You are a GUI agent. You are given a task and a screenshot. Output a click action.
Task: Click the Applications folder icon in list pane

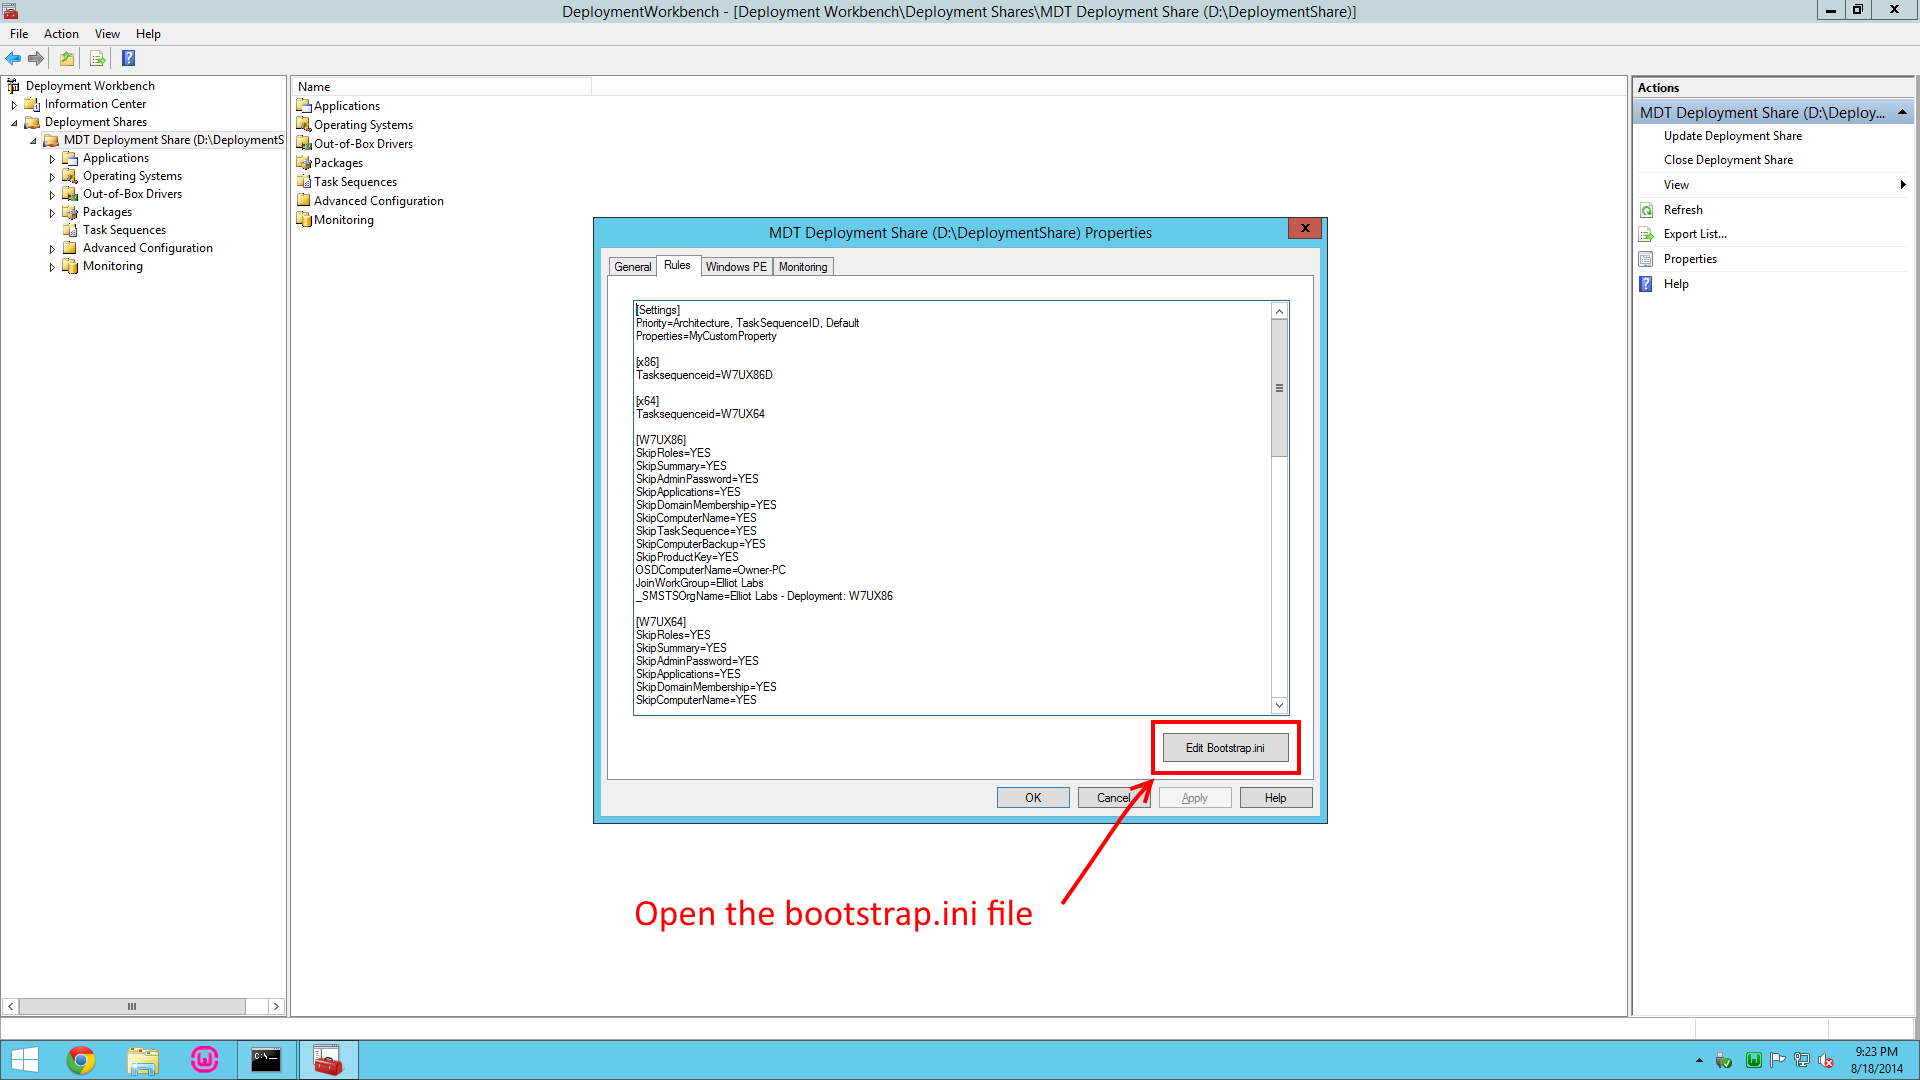point(304,105)
